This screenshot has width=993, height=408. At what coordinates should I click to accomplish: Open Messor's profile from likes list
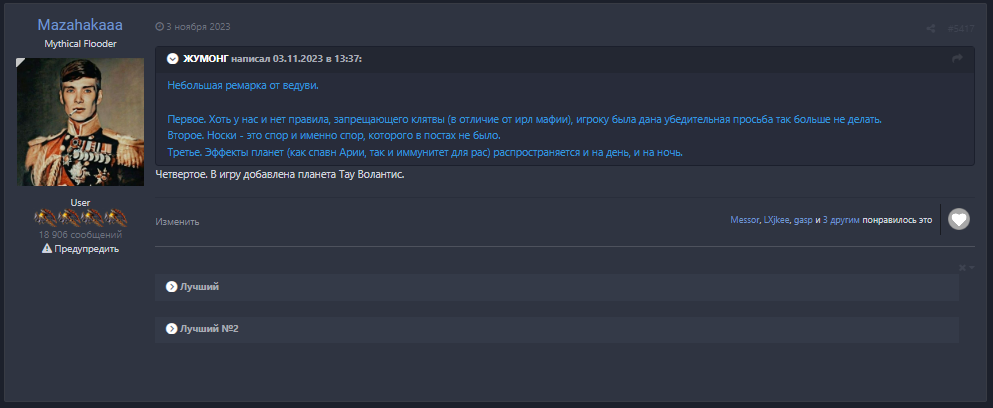[x=744, y=219]
